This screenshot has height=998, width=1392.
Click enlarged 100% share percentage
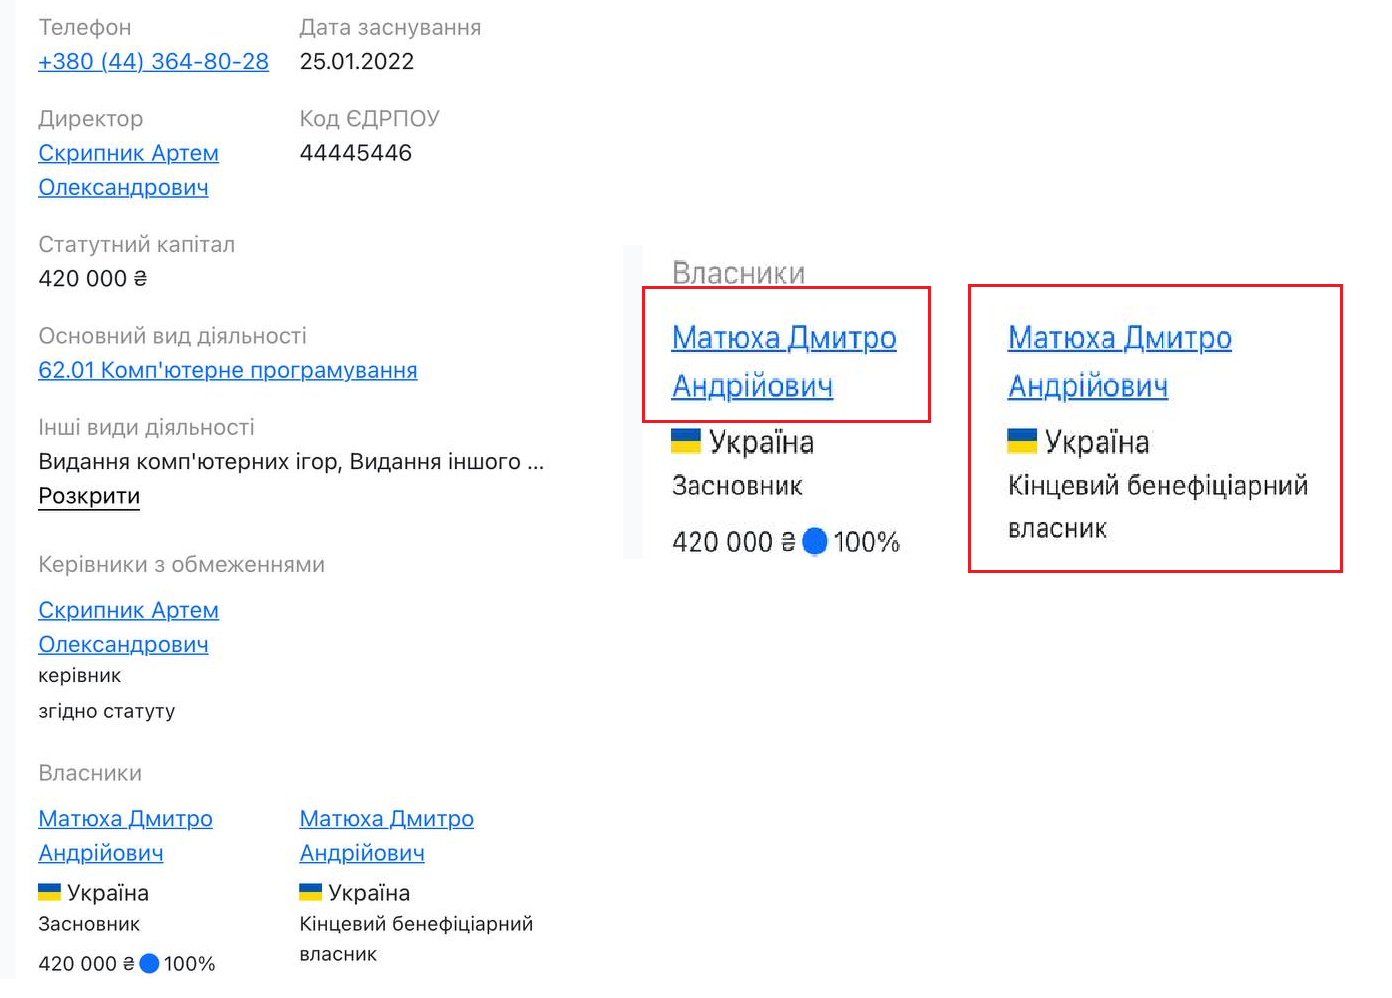coord(866,542)
